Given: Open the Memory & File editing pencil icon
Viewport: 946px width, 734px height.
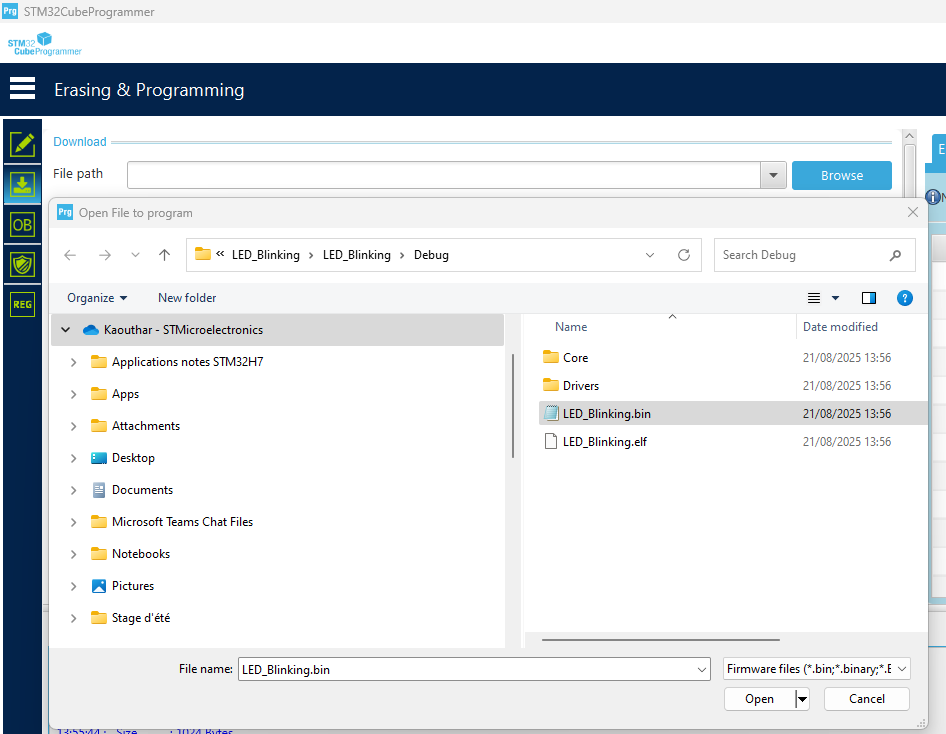Looking at the screenshot, I should [22, 144].
